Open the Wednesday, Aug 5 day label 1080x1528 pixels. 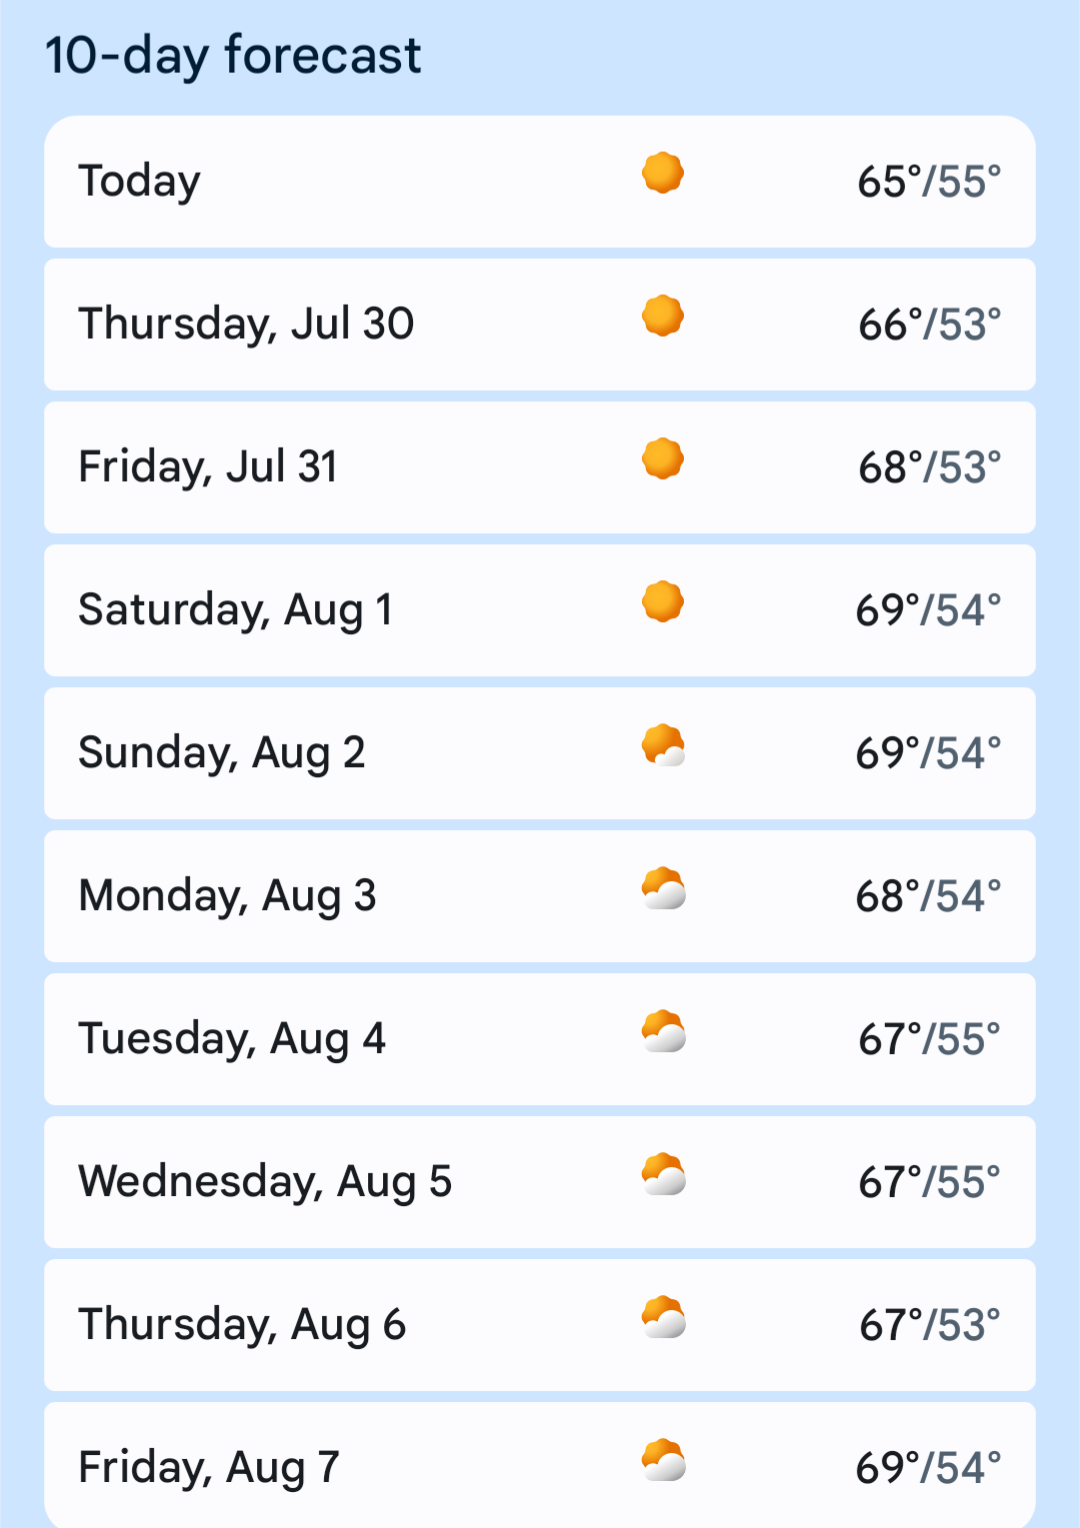coord(265,1182)
